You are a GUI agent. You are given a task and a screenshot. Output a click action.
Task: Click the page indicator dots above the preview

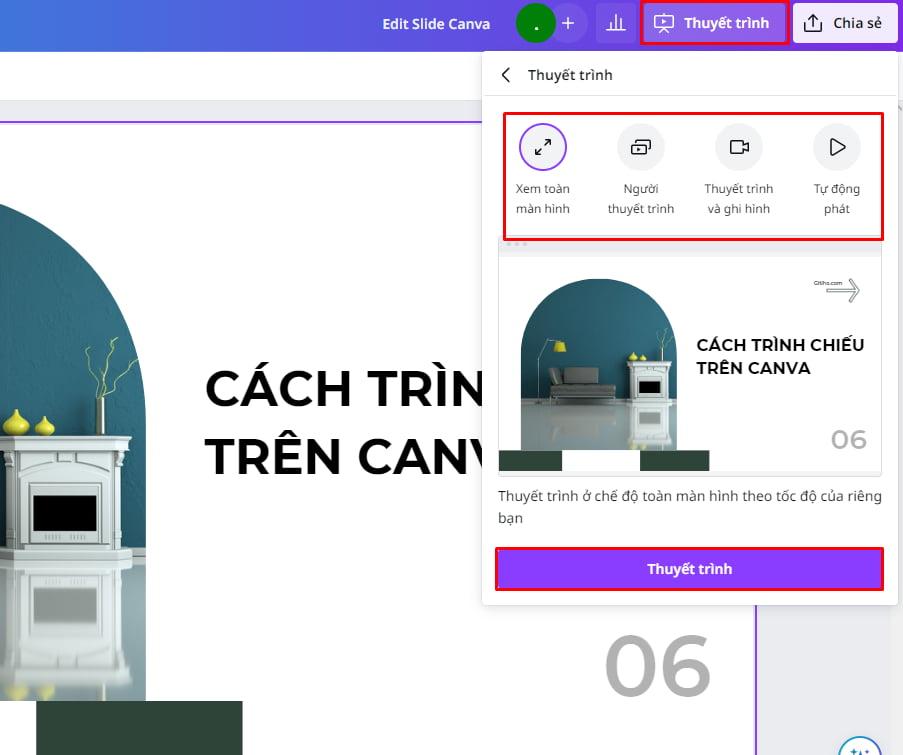516,243
